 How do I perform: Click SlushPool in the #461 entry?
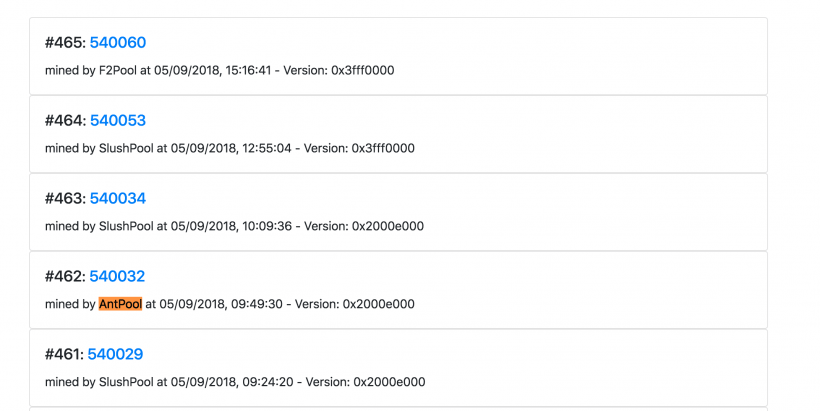(x=125, y=382)
